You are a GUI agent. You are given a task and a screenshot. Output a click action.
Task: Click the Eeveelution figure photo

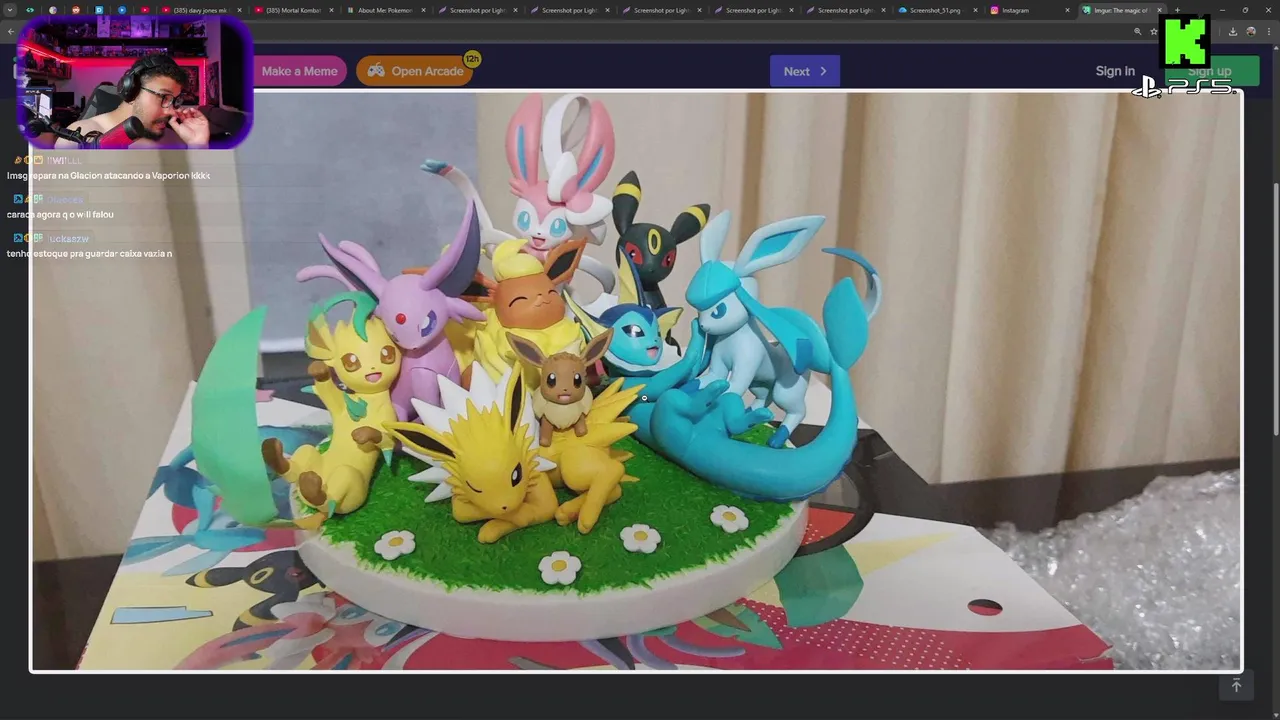(636, 381)
